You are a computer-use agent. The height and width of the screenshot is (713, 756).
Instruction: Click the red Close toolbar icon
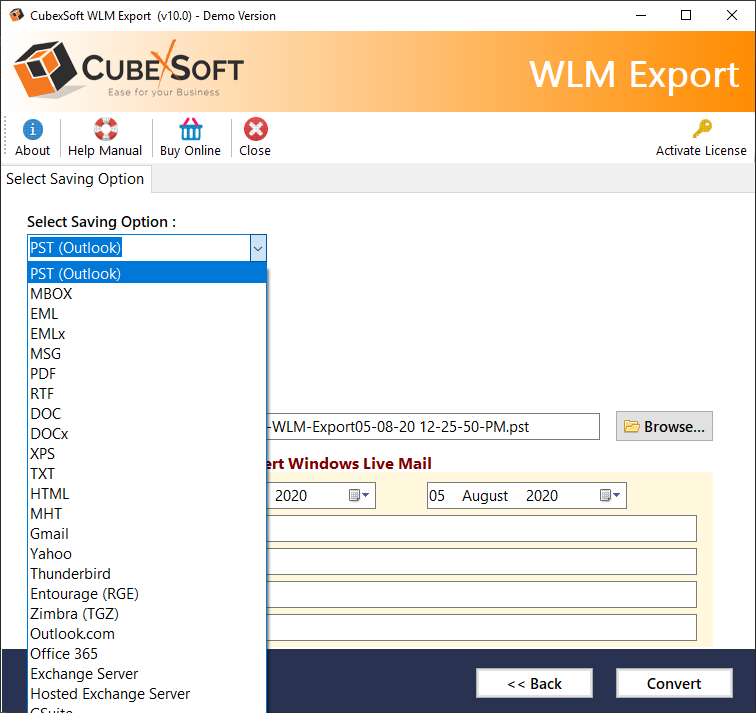pos(255,130)
